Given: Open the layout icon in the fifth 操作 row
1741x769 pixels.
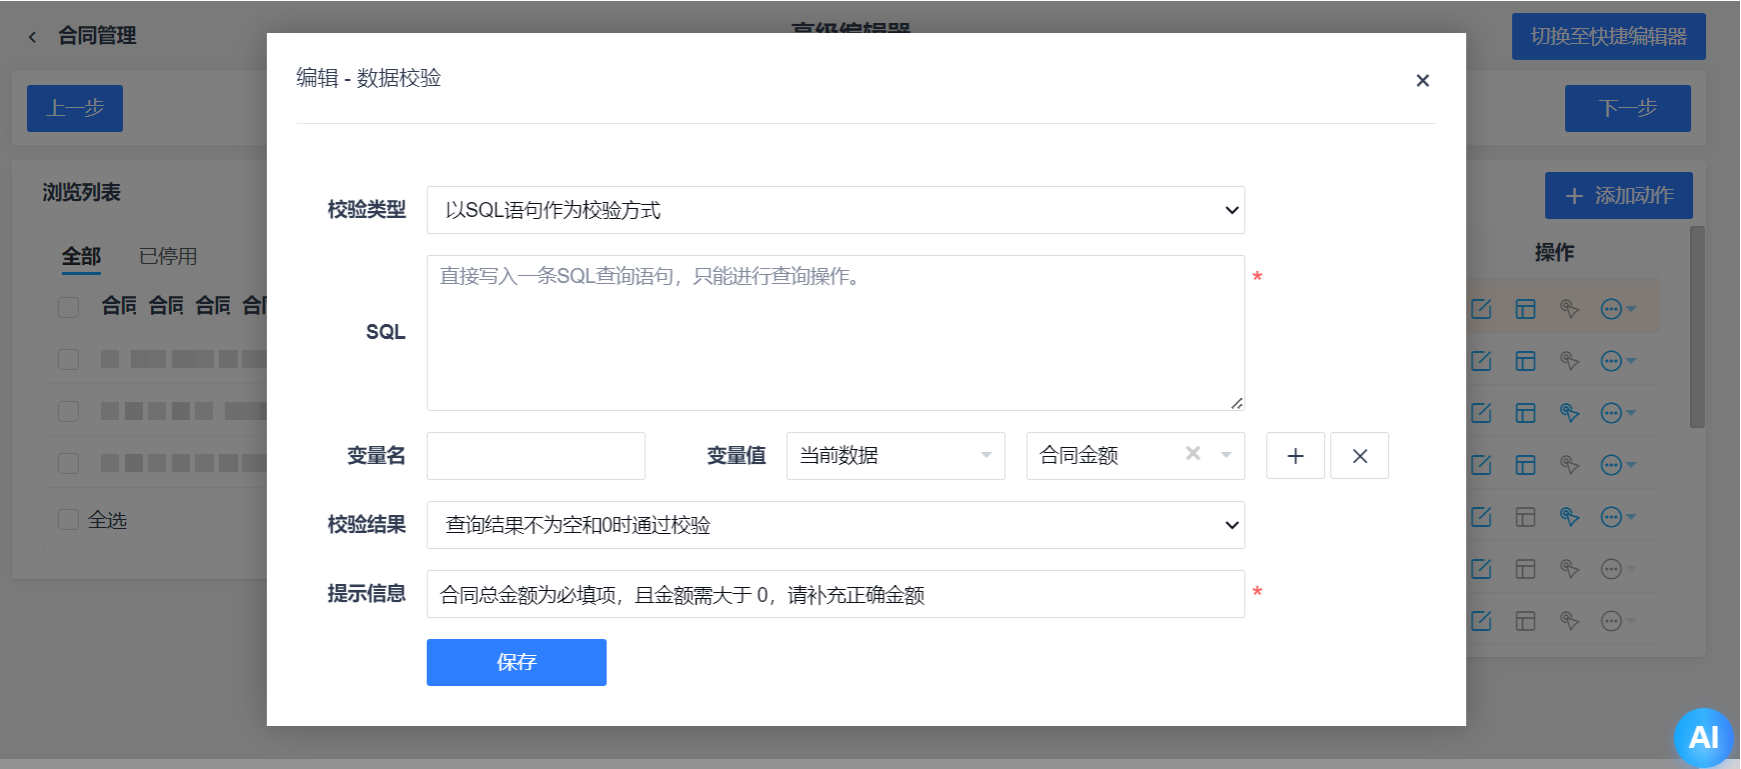Looking at the screenshot, I should point(1525,517).
